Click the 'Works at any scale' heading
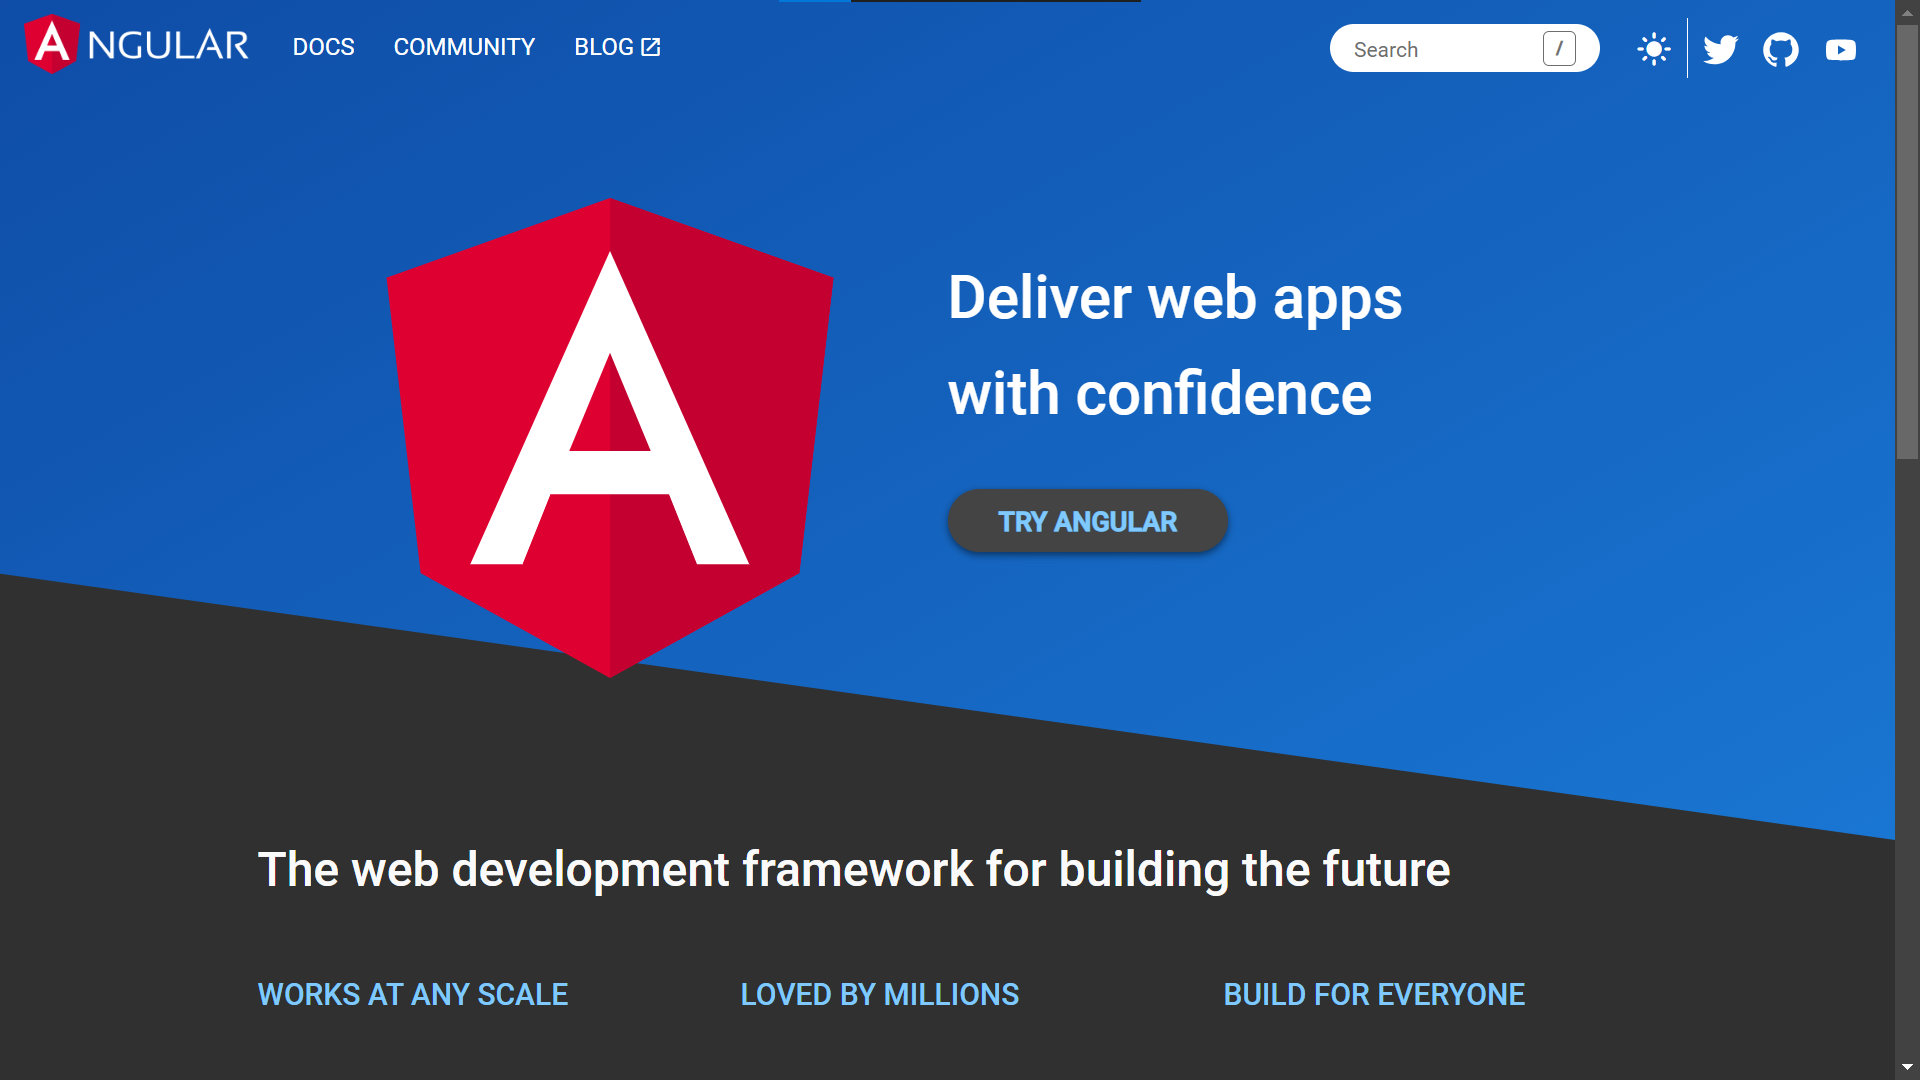The height and width of the screenshot is (1080, 1920). click(x=413, y=994)
